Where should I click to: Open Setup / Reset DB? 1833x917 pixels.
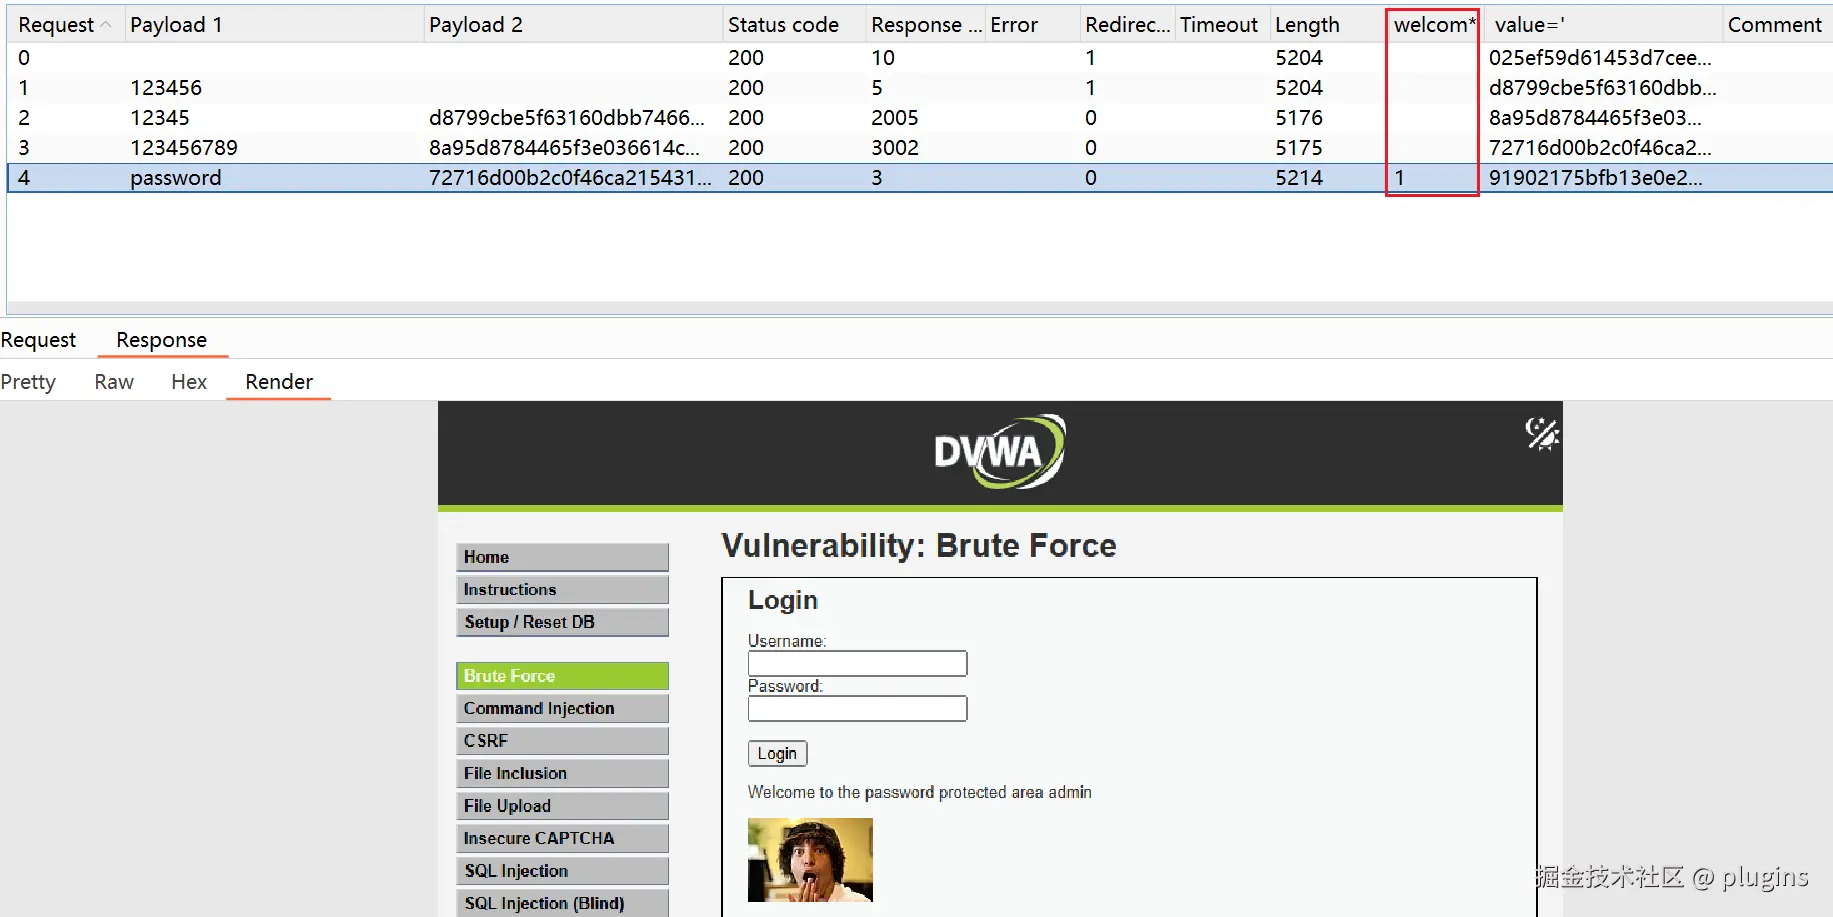tap(562, 622)
